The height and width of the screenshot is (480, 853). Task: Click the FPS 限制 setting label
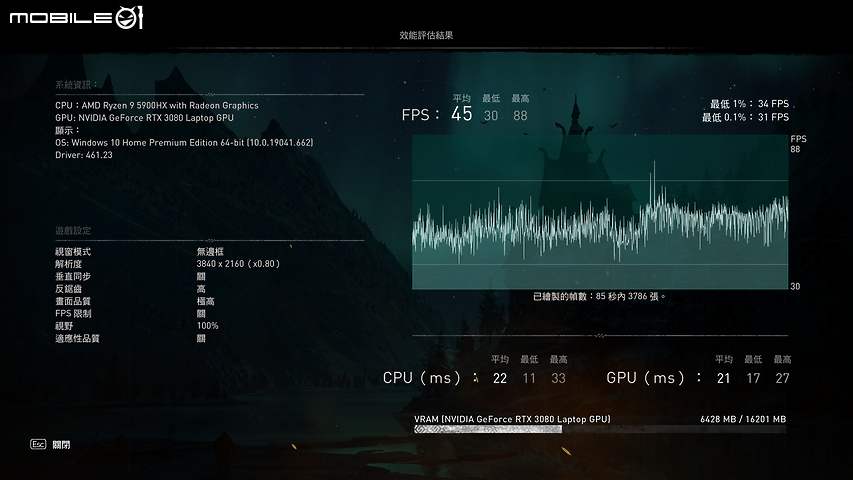coord(73,313)
